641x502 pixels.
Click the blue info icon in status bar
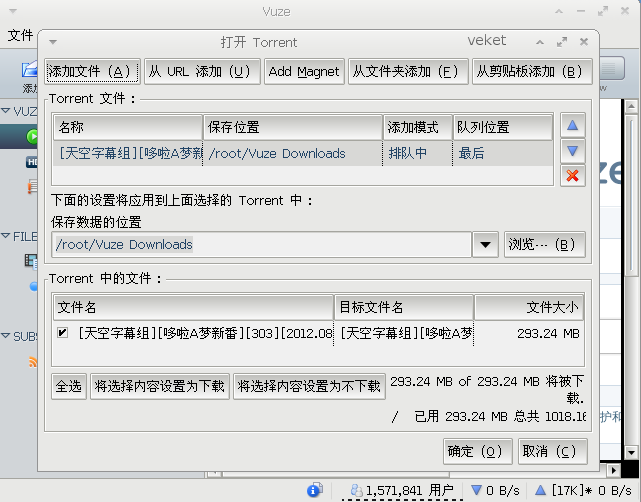coord(315,490)
